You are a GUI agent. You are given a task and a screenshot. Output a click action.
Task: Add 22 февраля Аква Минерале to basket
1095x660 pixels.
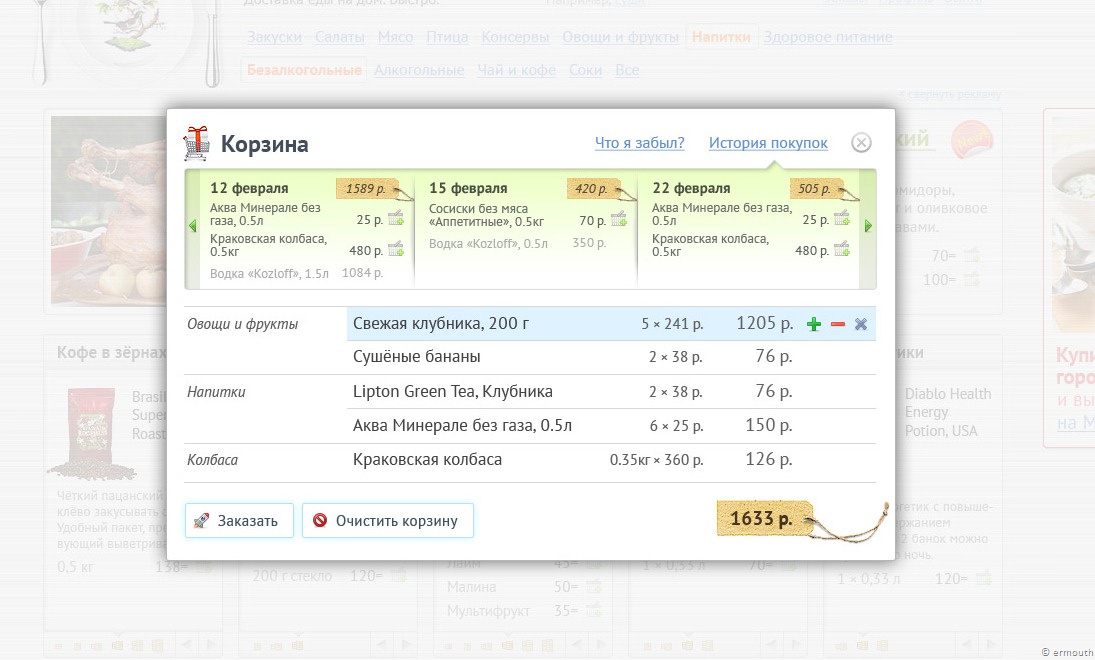[x=842, y=219]
